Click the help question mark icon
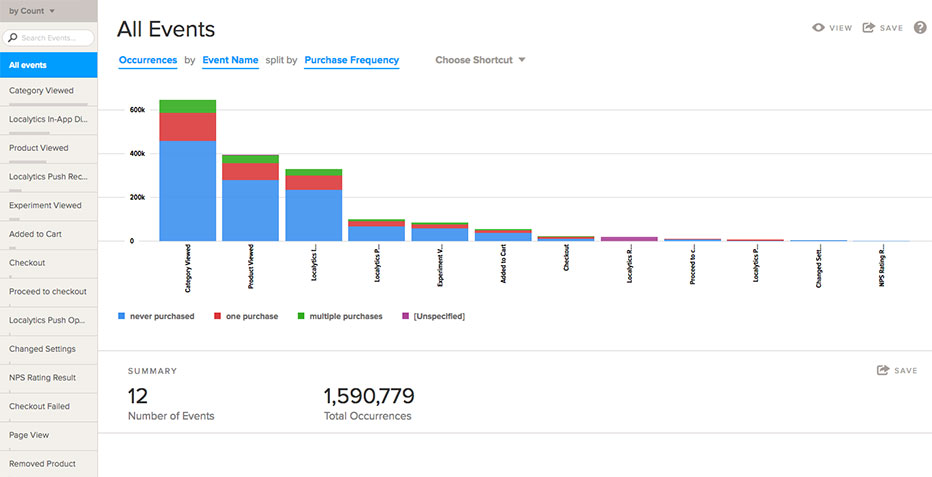This screenshot has width=932, height=477. pos(920,28)
